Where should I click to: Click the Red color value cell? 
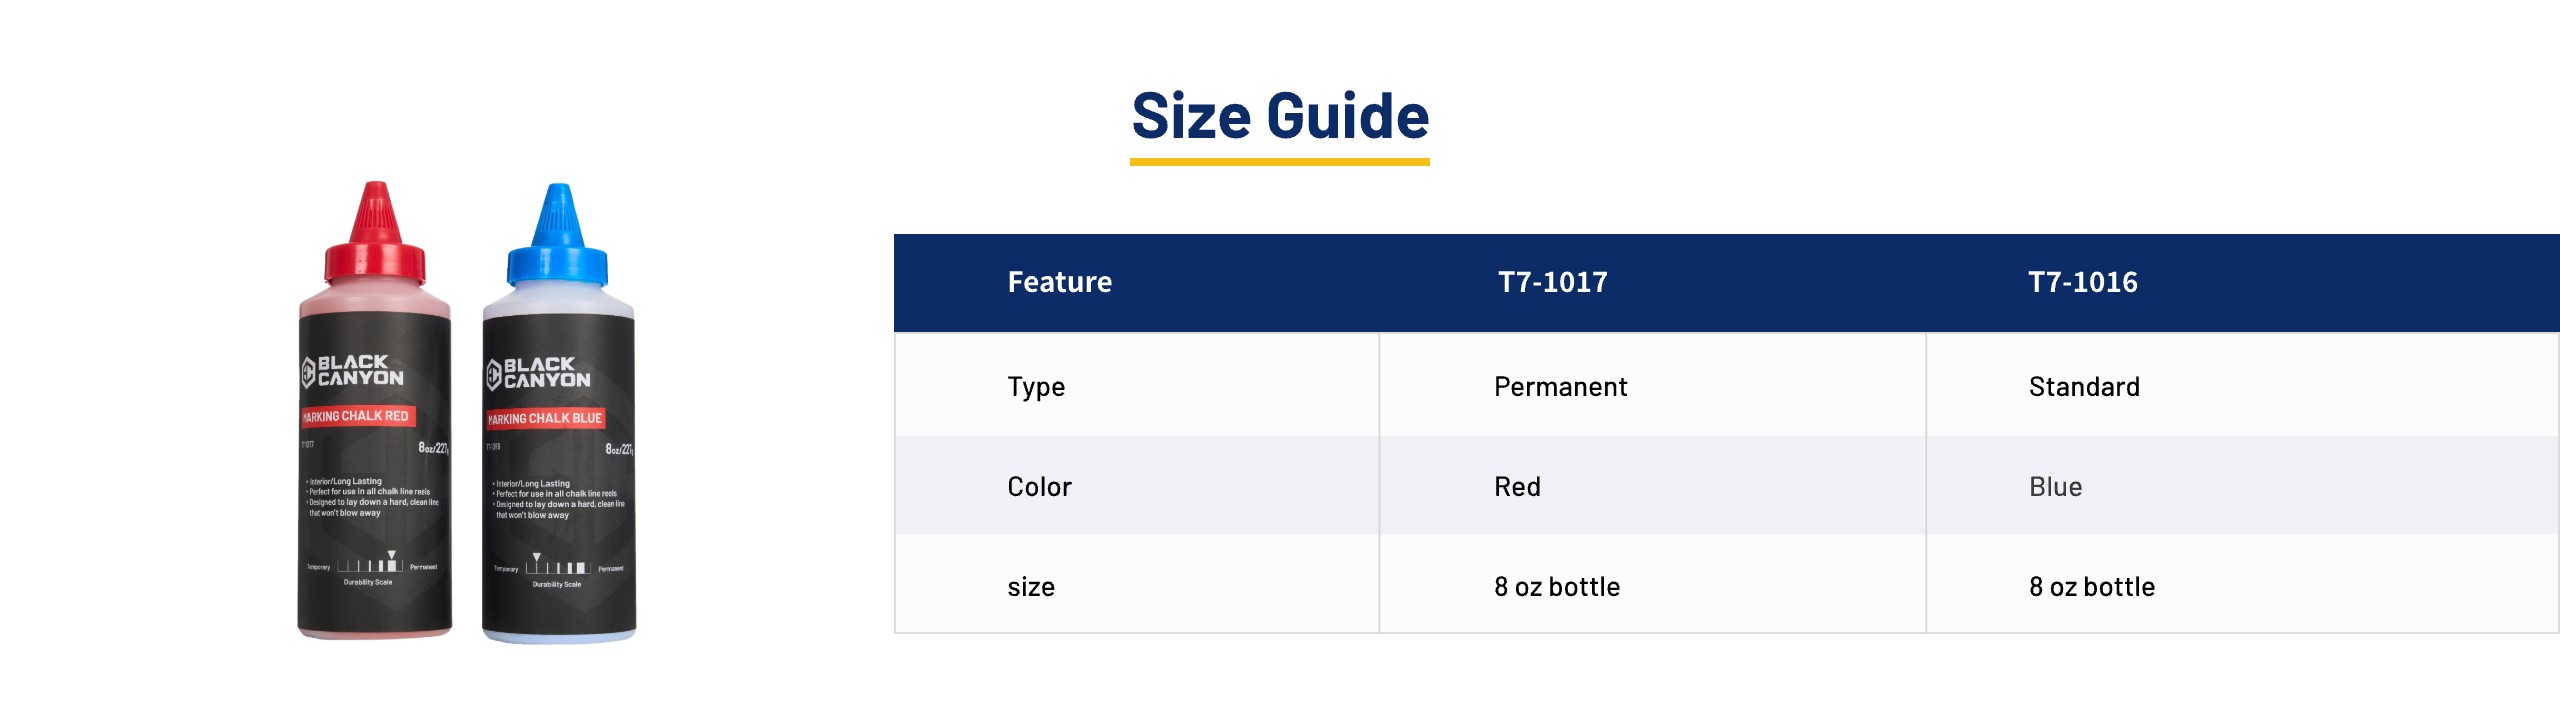click(x=1517, y=487)
